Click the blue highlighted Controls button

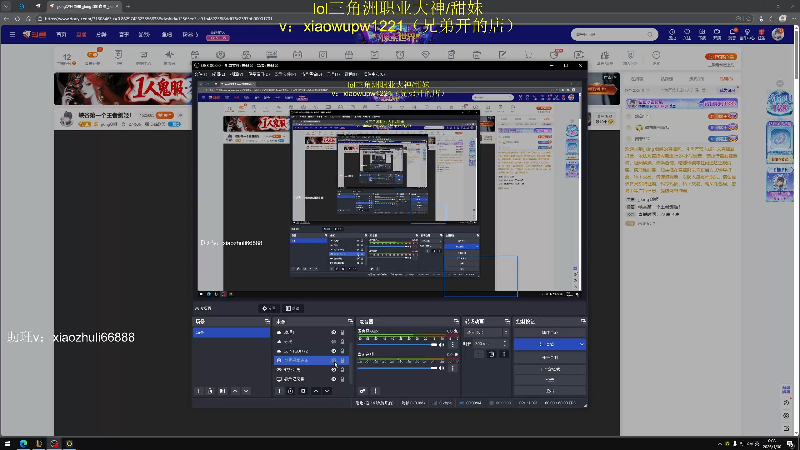549,344
